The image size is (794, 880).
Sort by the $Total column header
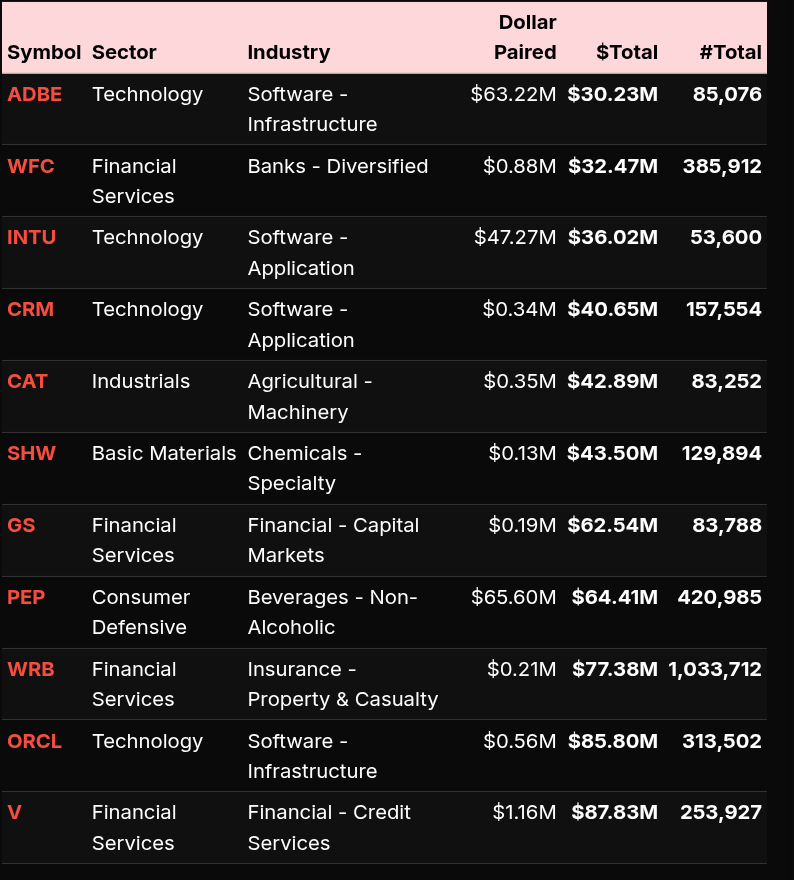click(627, 53)
